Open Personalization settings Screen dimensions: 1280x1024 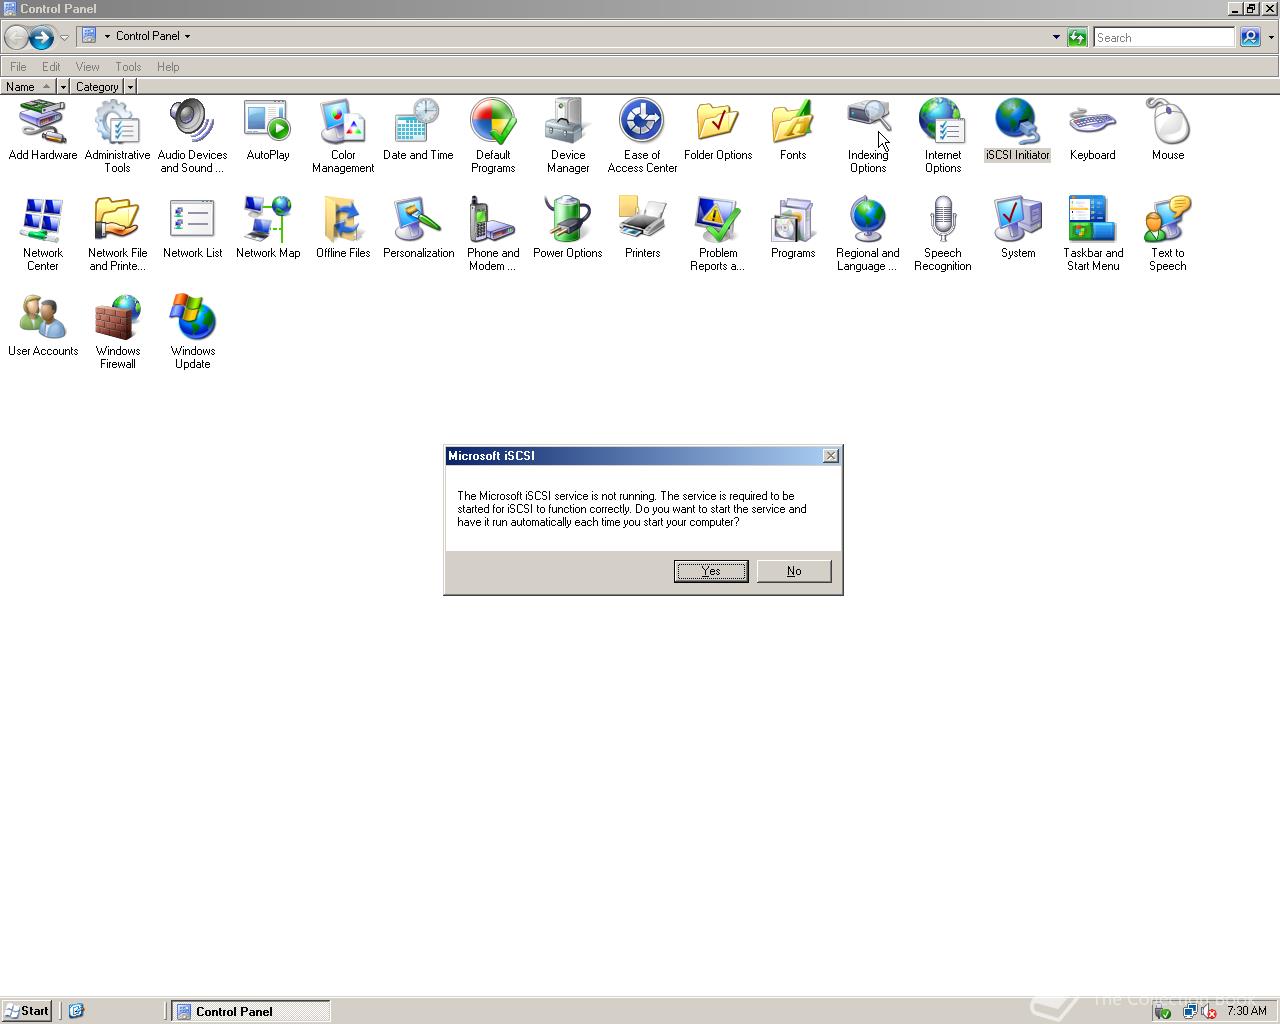(x=418, y=228)
